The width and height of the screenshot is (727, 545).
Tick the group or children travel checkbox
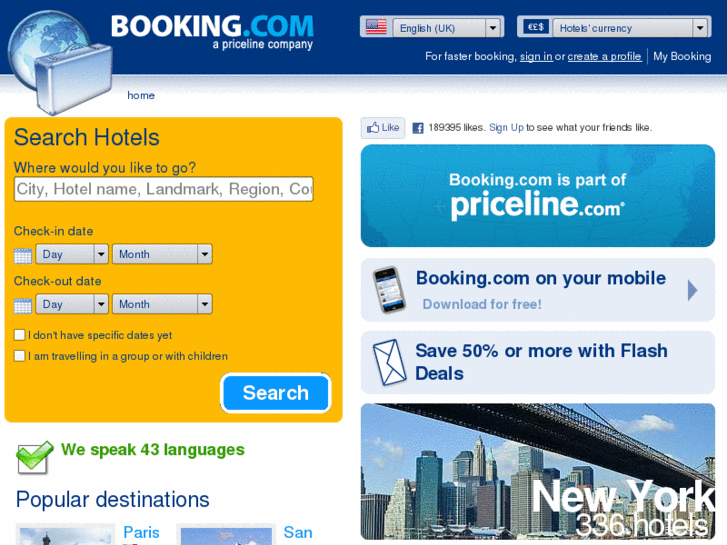[19, 356]
